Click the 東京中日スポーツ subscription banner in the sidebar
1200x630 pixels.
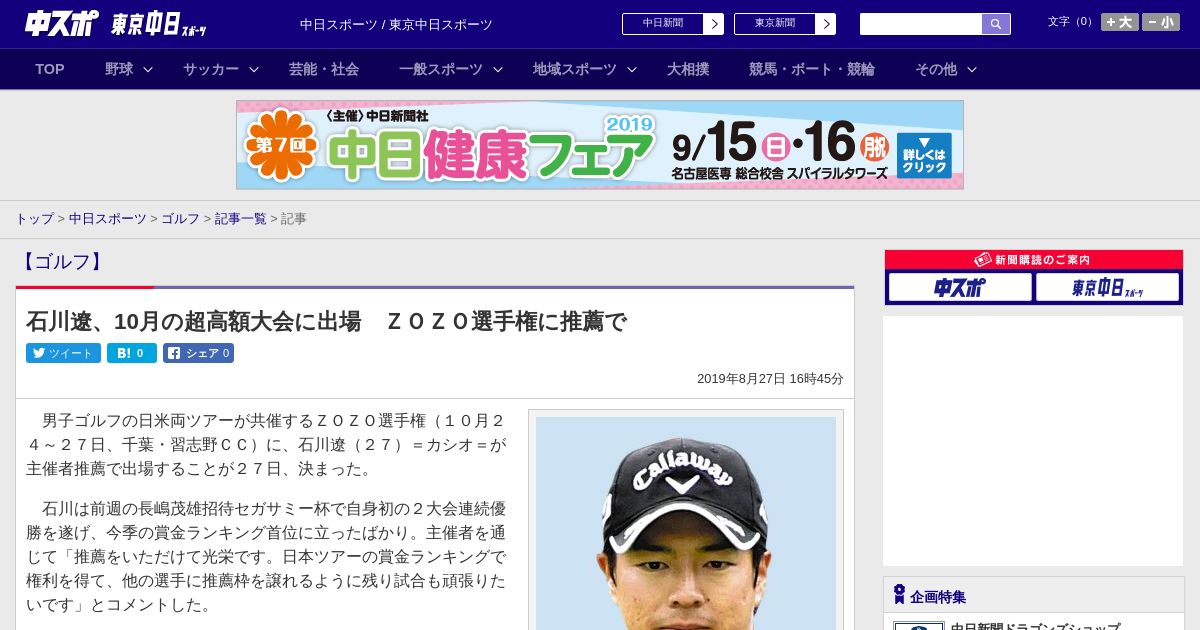[1107, 287]
